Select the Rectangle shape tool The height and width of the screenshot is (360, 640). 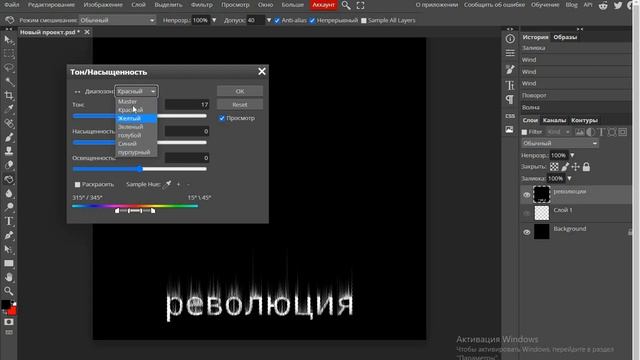(9, 263)
